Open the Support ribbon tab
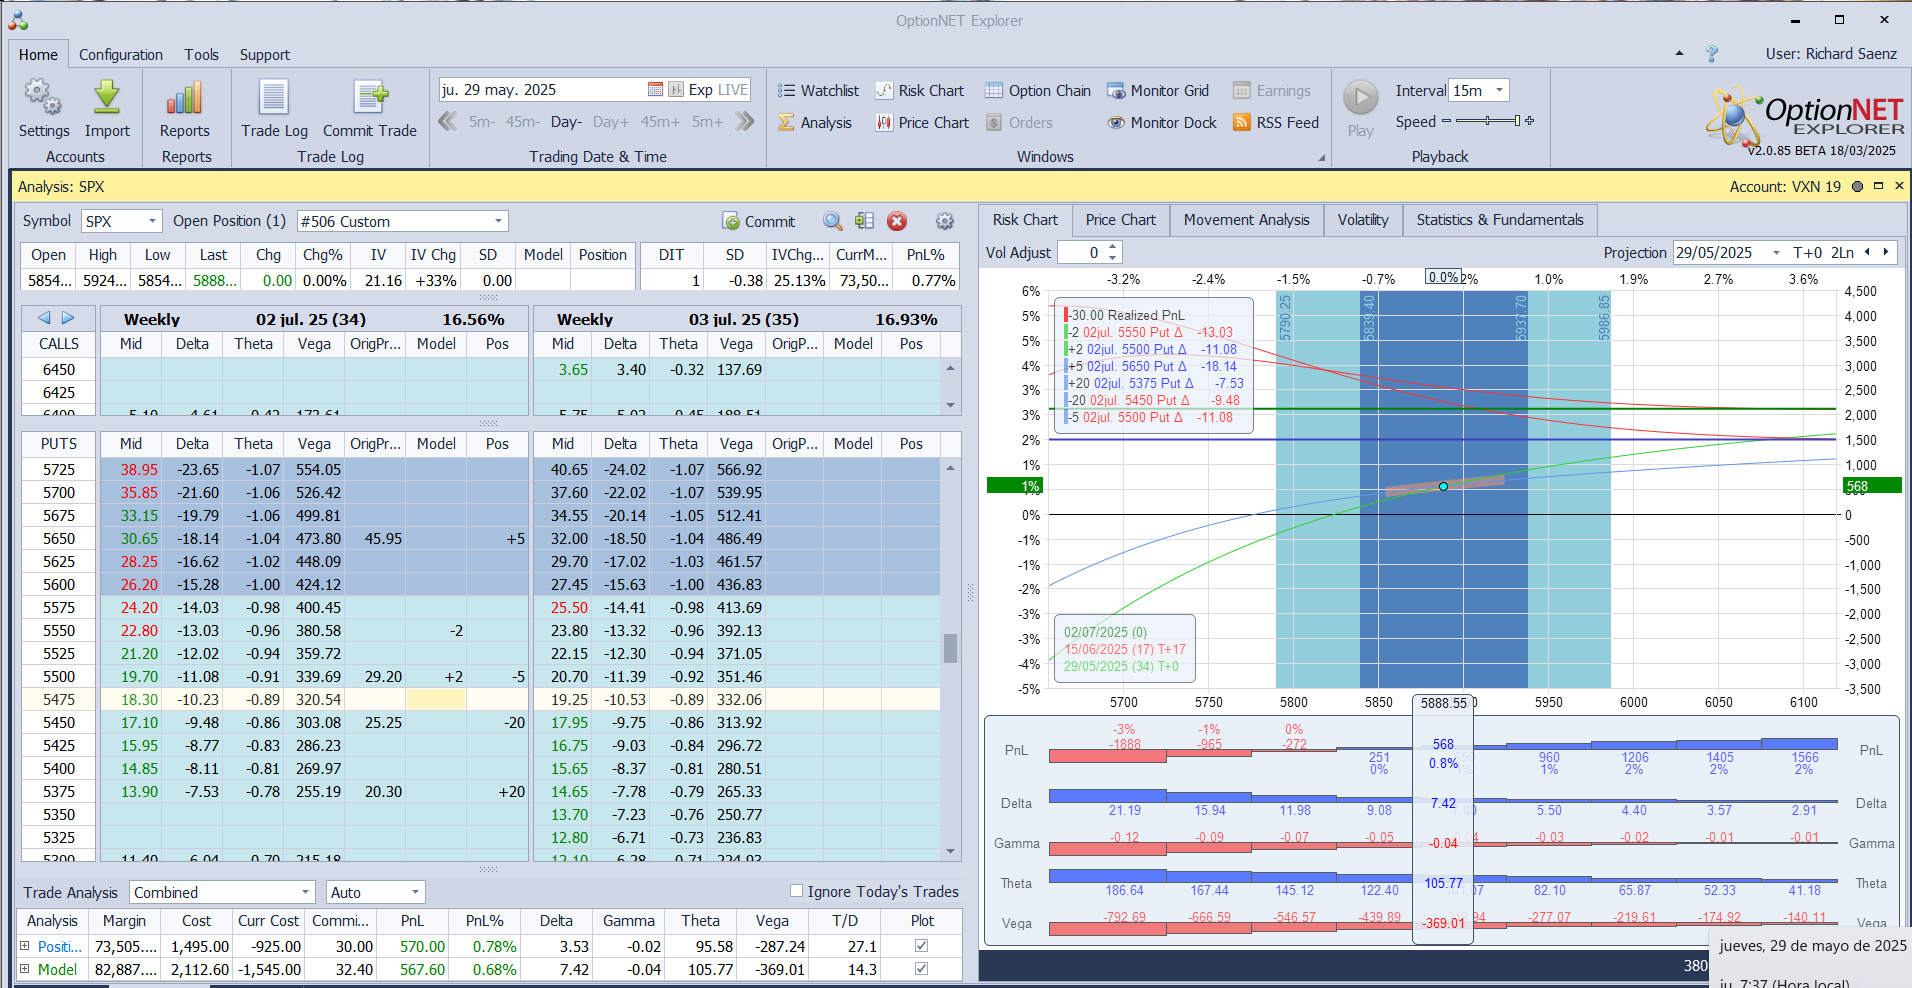The height and width of the screenshot is (988, 1912). (265, 55)
